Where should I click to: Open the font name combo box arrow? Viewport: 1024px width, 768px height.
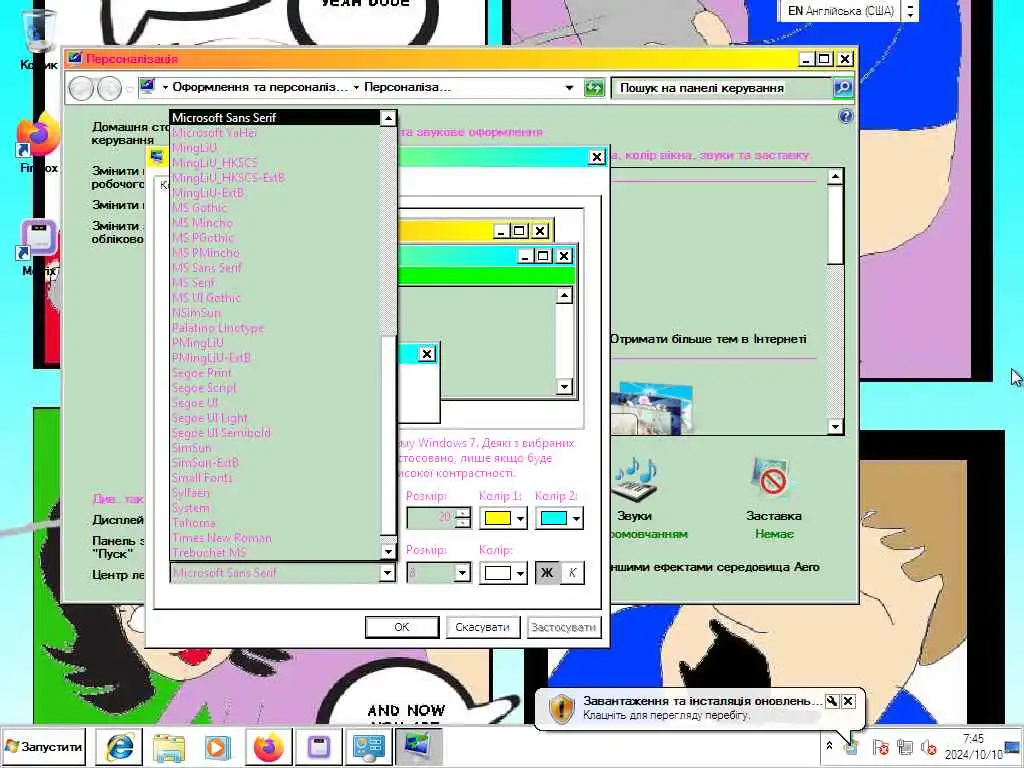pyautogui.click(x=387, y=573)
